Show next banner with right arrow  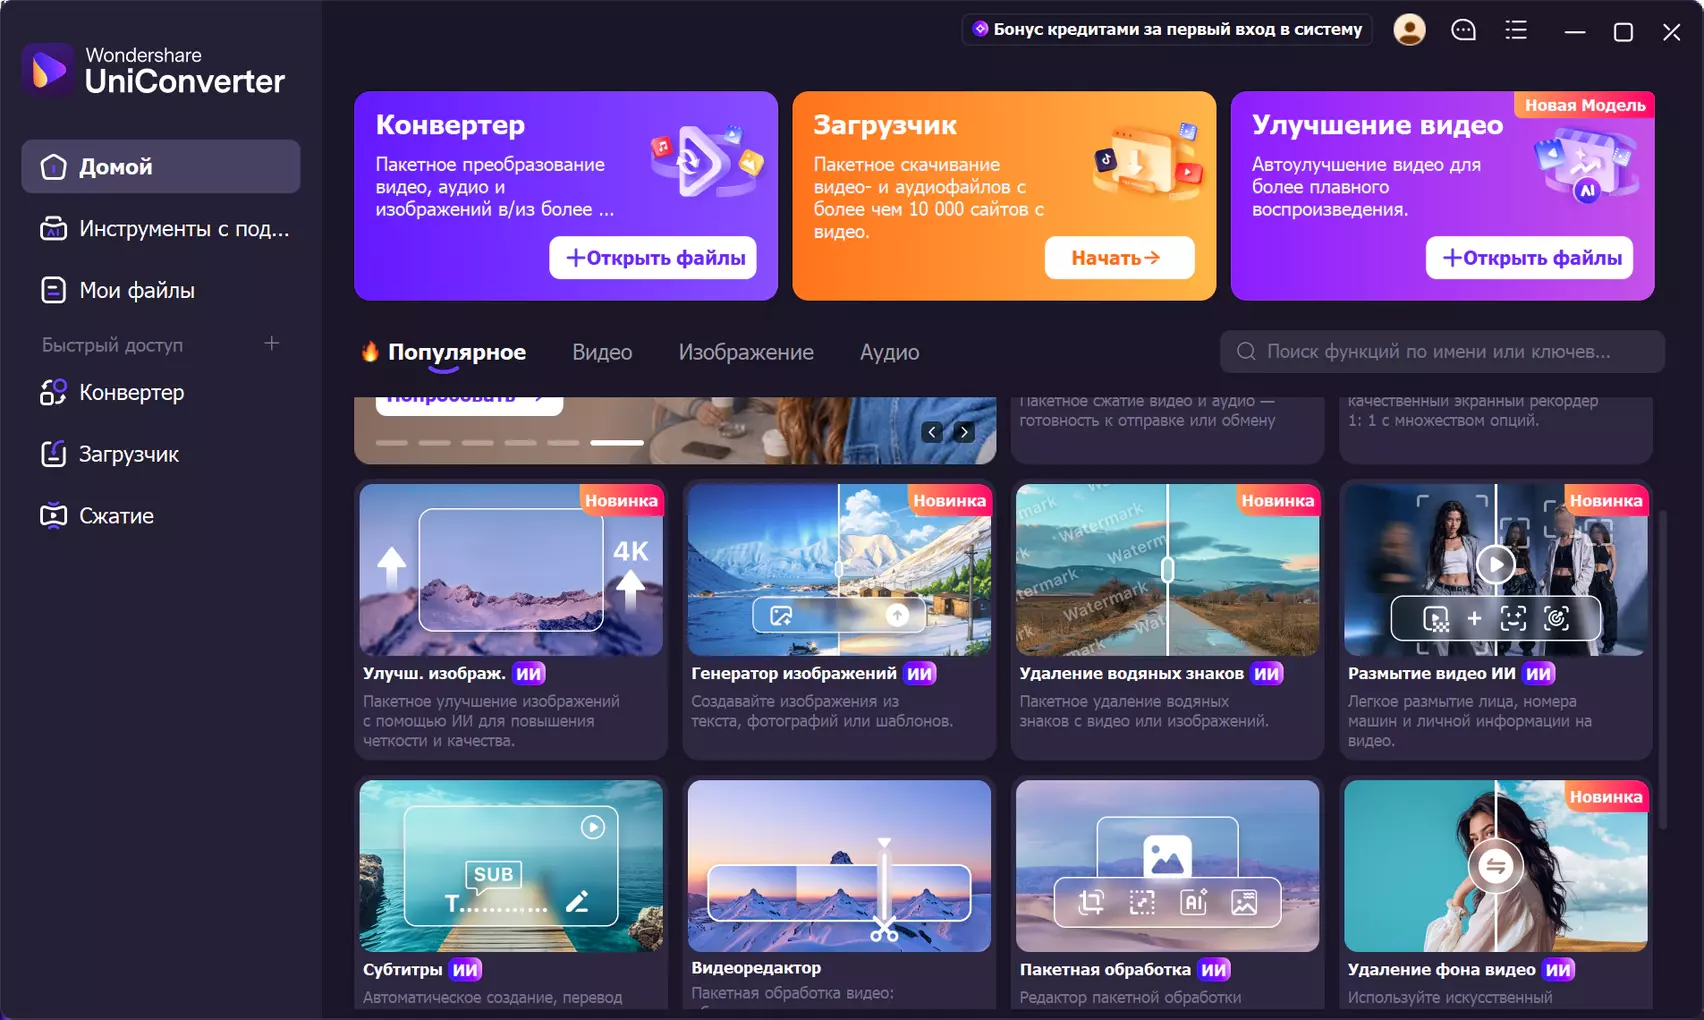[964, 432]
